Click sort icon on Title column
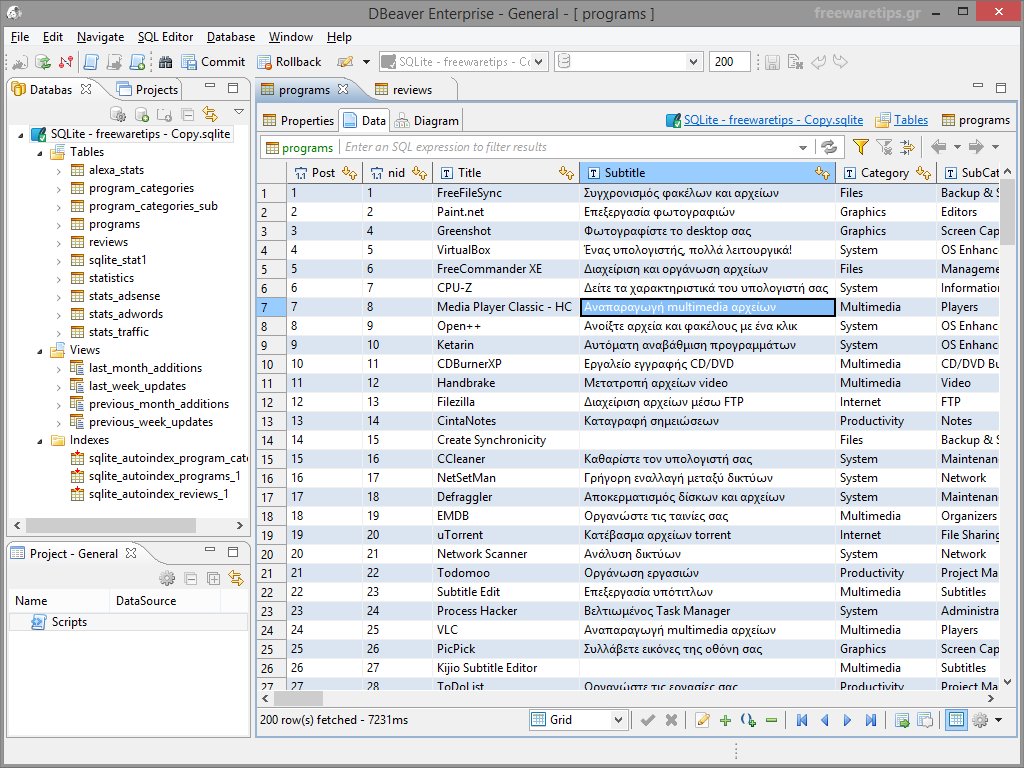Image resolution: width=1024 pixels, height=768 pixels. click(x=566, y=173)
